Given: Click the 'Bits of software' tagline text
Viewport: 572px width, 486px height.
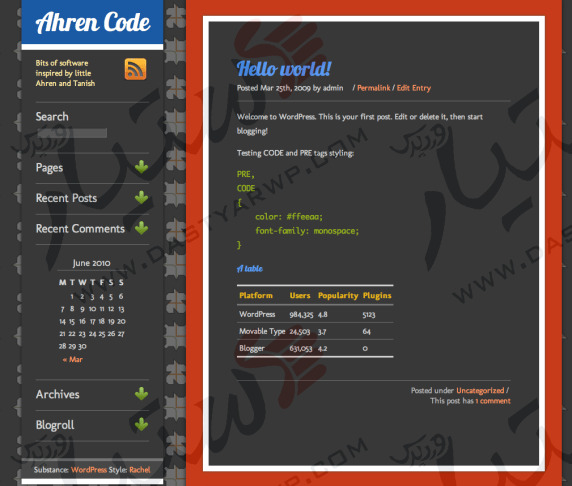Looking at the screenshot, I should 65,73.
